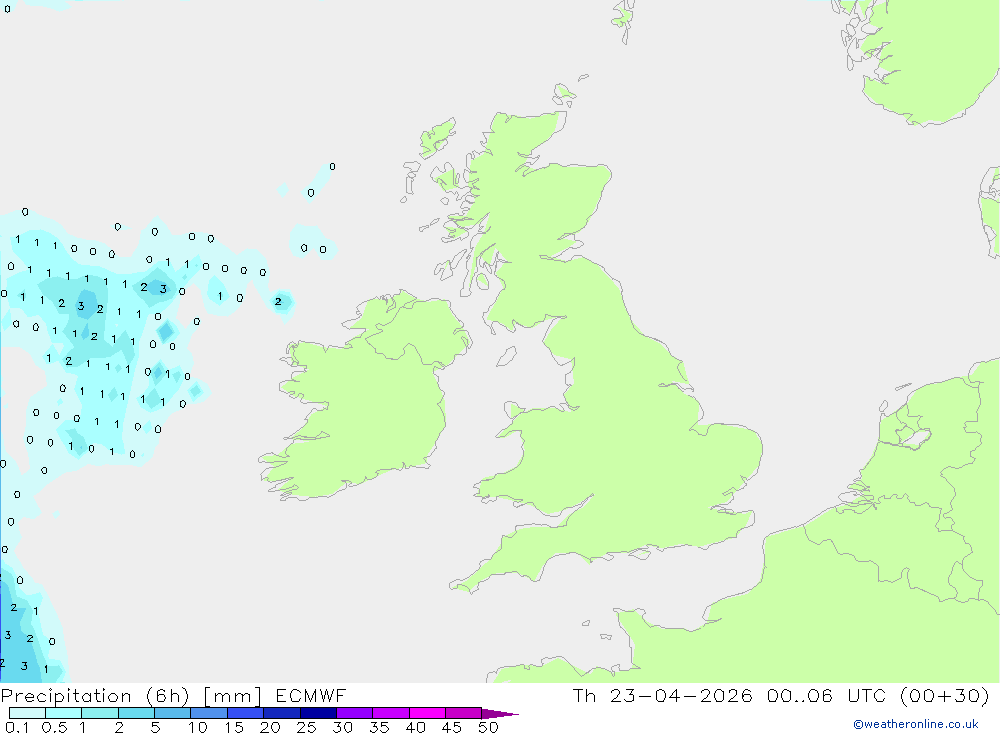The height and width of the screenshot is (733, 1000).
Task: Pick the 0.5–1 mm legend color swatch
Action: pyautogui.click(x=63, y=713)
